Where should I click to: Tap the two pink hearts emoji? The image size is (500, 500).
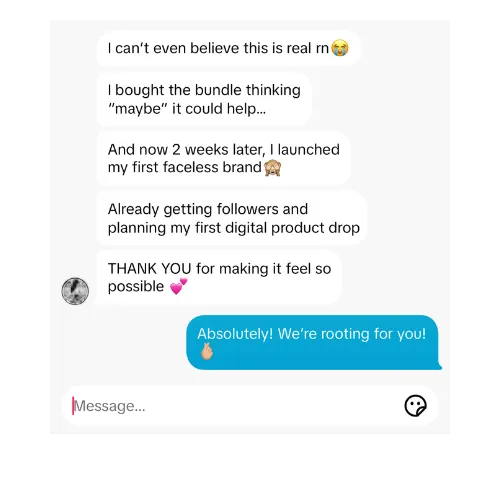point(179,286)
